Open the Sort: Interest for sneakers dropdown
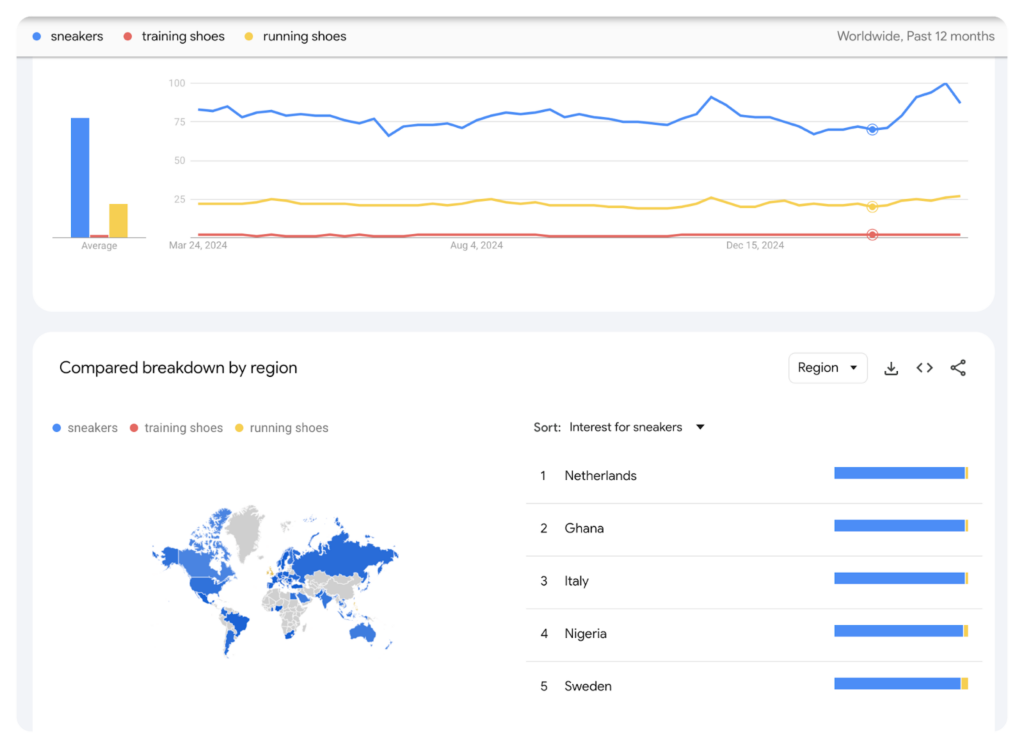1024x748 pixels. (x=628, y=427)
